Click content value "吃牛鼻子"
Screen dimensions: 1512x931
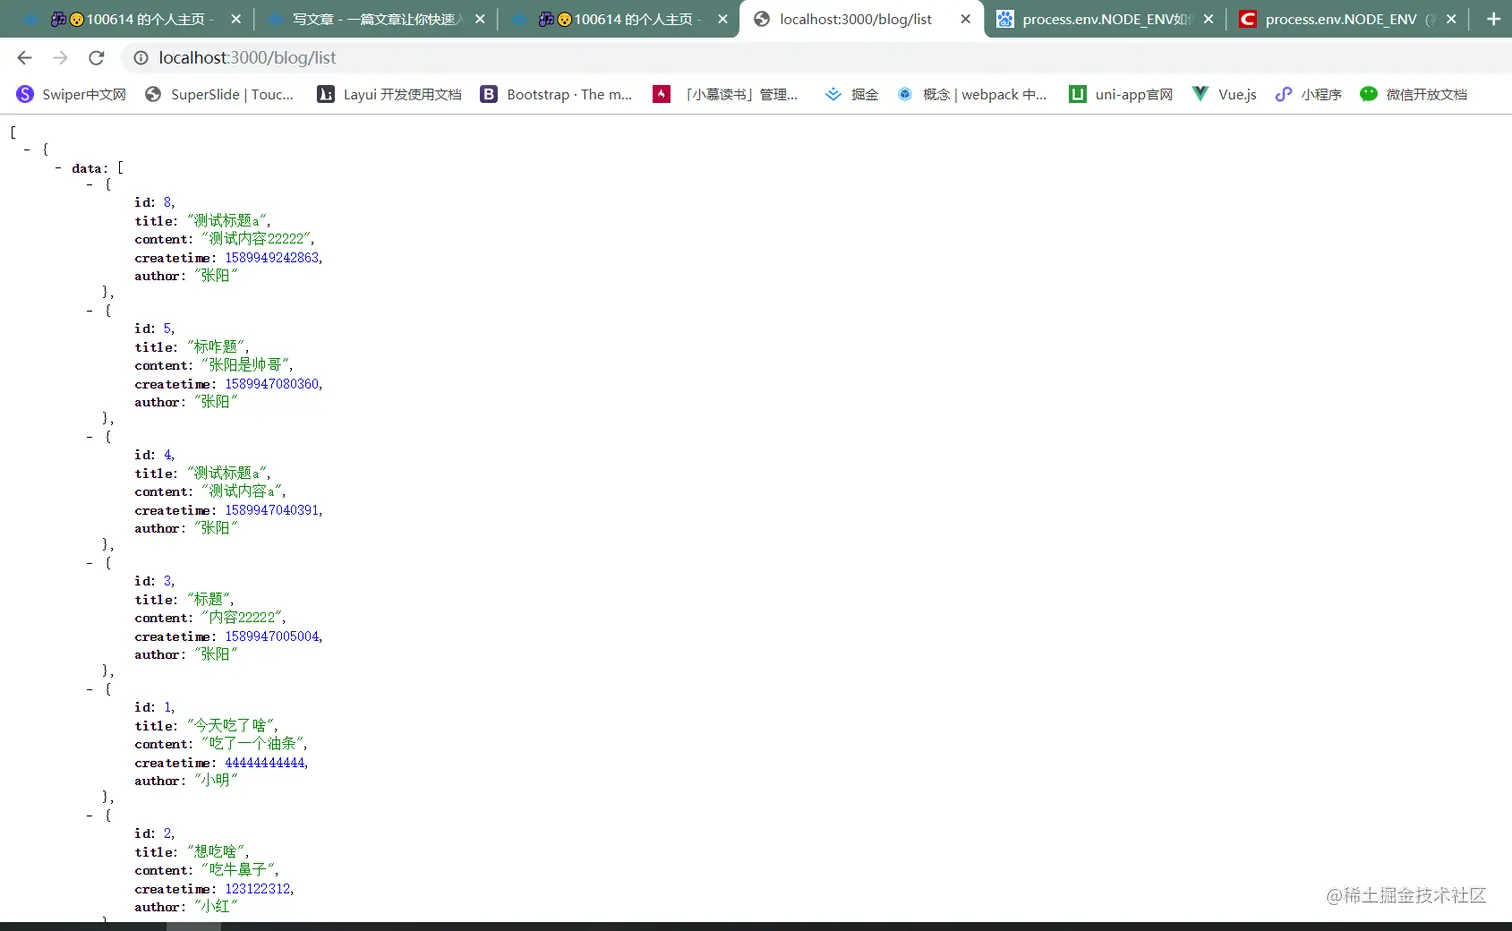[x=238, y=870]
